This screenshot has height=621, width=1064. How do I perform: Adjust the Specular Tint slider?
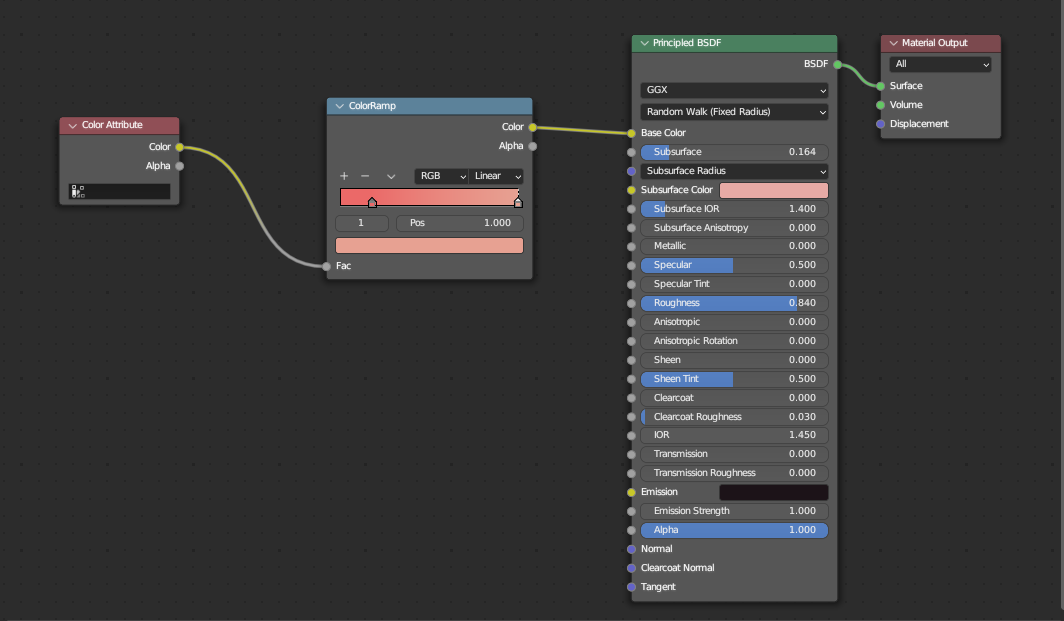click(734, 284)
